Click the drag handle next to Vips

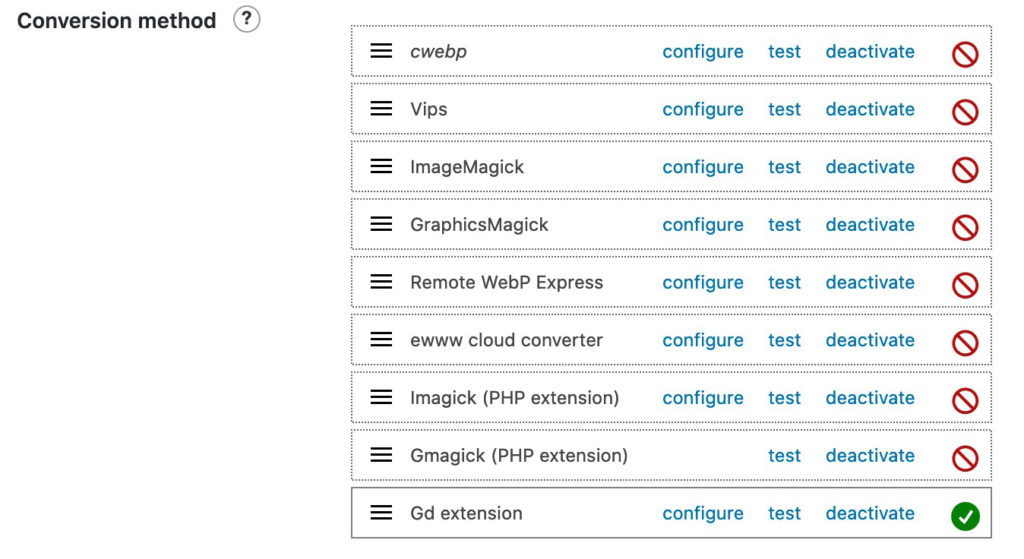(381, 109)
